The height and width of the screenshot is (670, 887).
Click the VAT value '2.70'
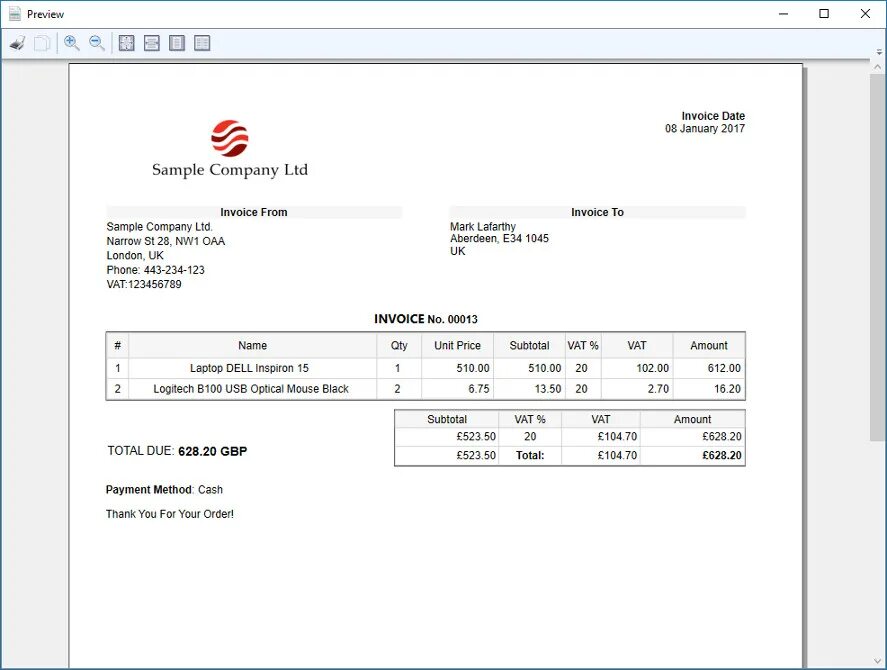[x=658, y=389]
